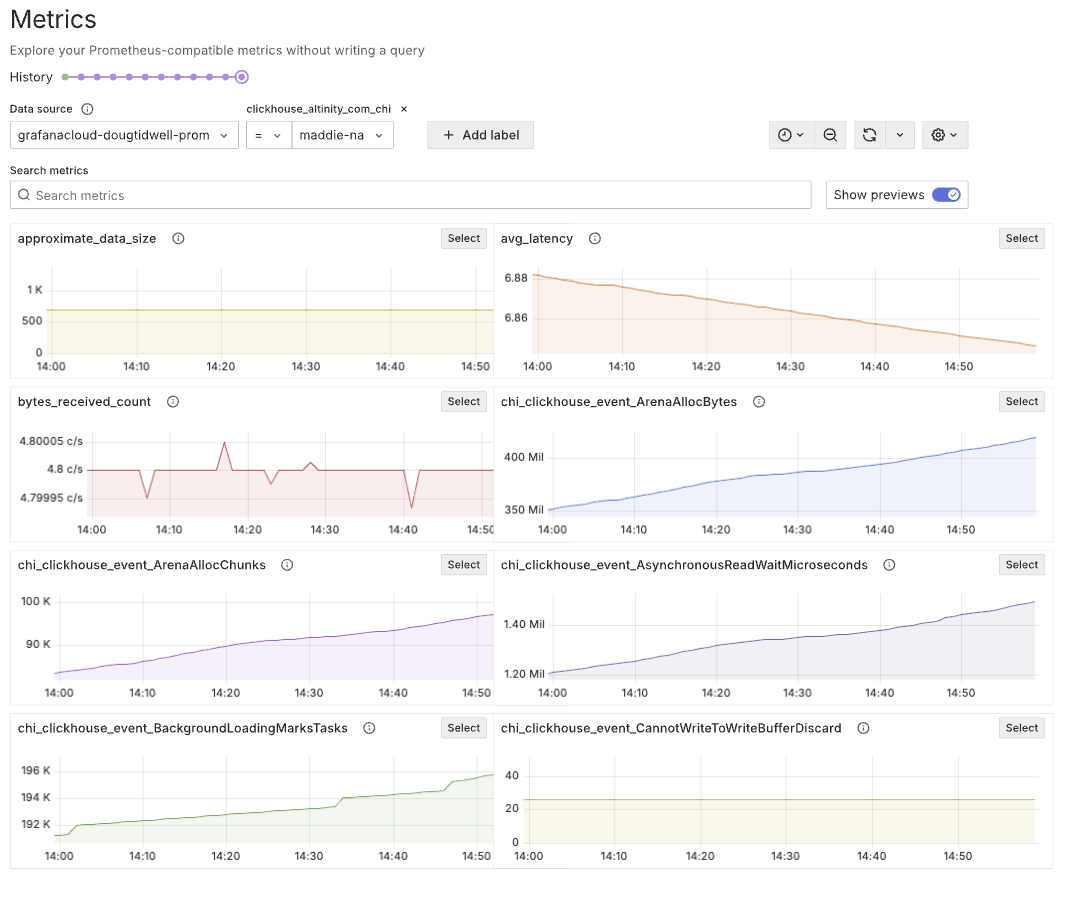Disable the Show previews toggle
Viewport: 1070px width, 906px height.
tap(948, 194)
